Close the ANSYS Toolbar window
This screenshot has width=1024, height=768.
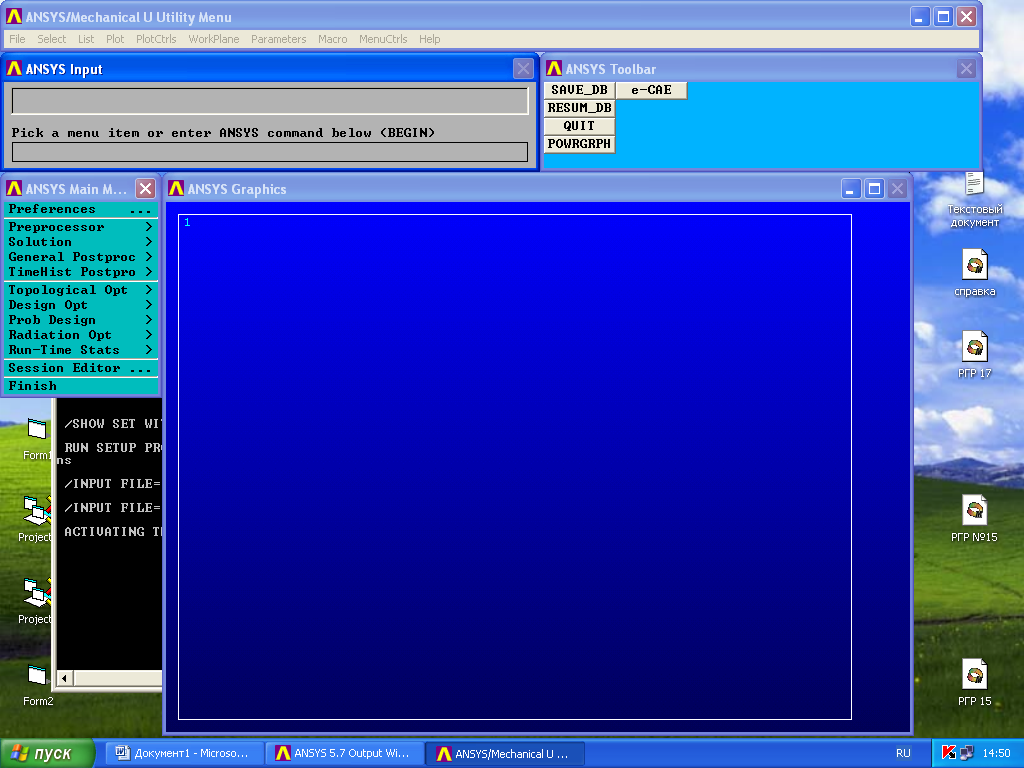pos(967,69)
